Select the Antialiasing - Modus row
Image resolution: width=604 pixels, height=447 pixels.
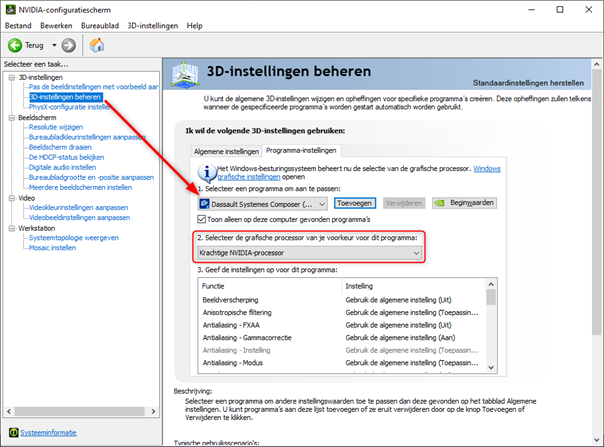coord(342,363)
